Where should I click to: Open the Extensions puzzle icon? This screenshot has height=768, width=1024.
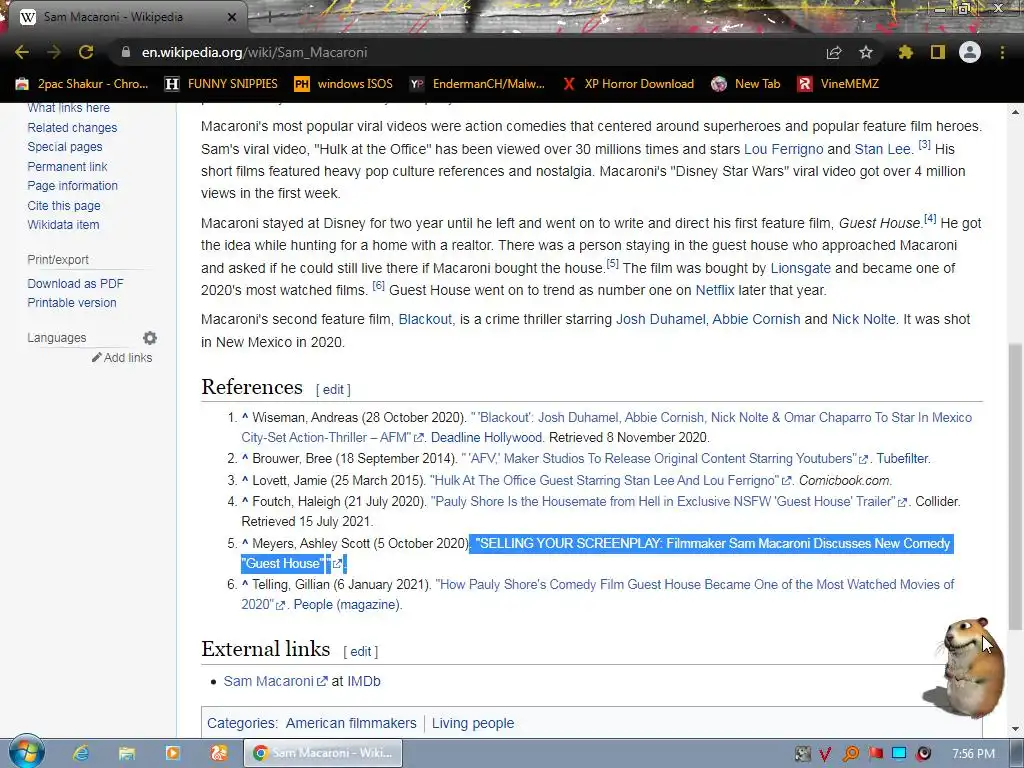(x=905, y=52)
